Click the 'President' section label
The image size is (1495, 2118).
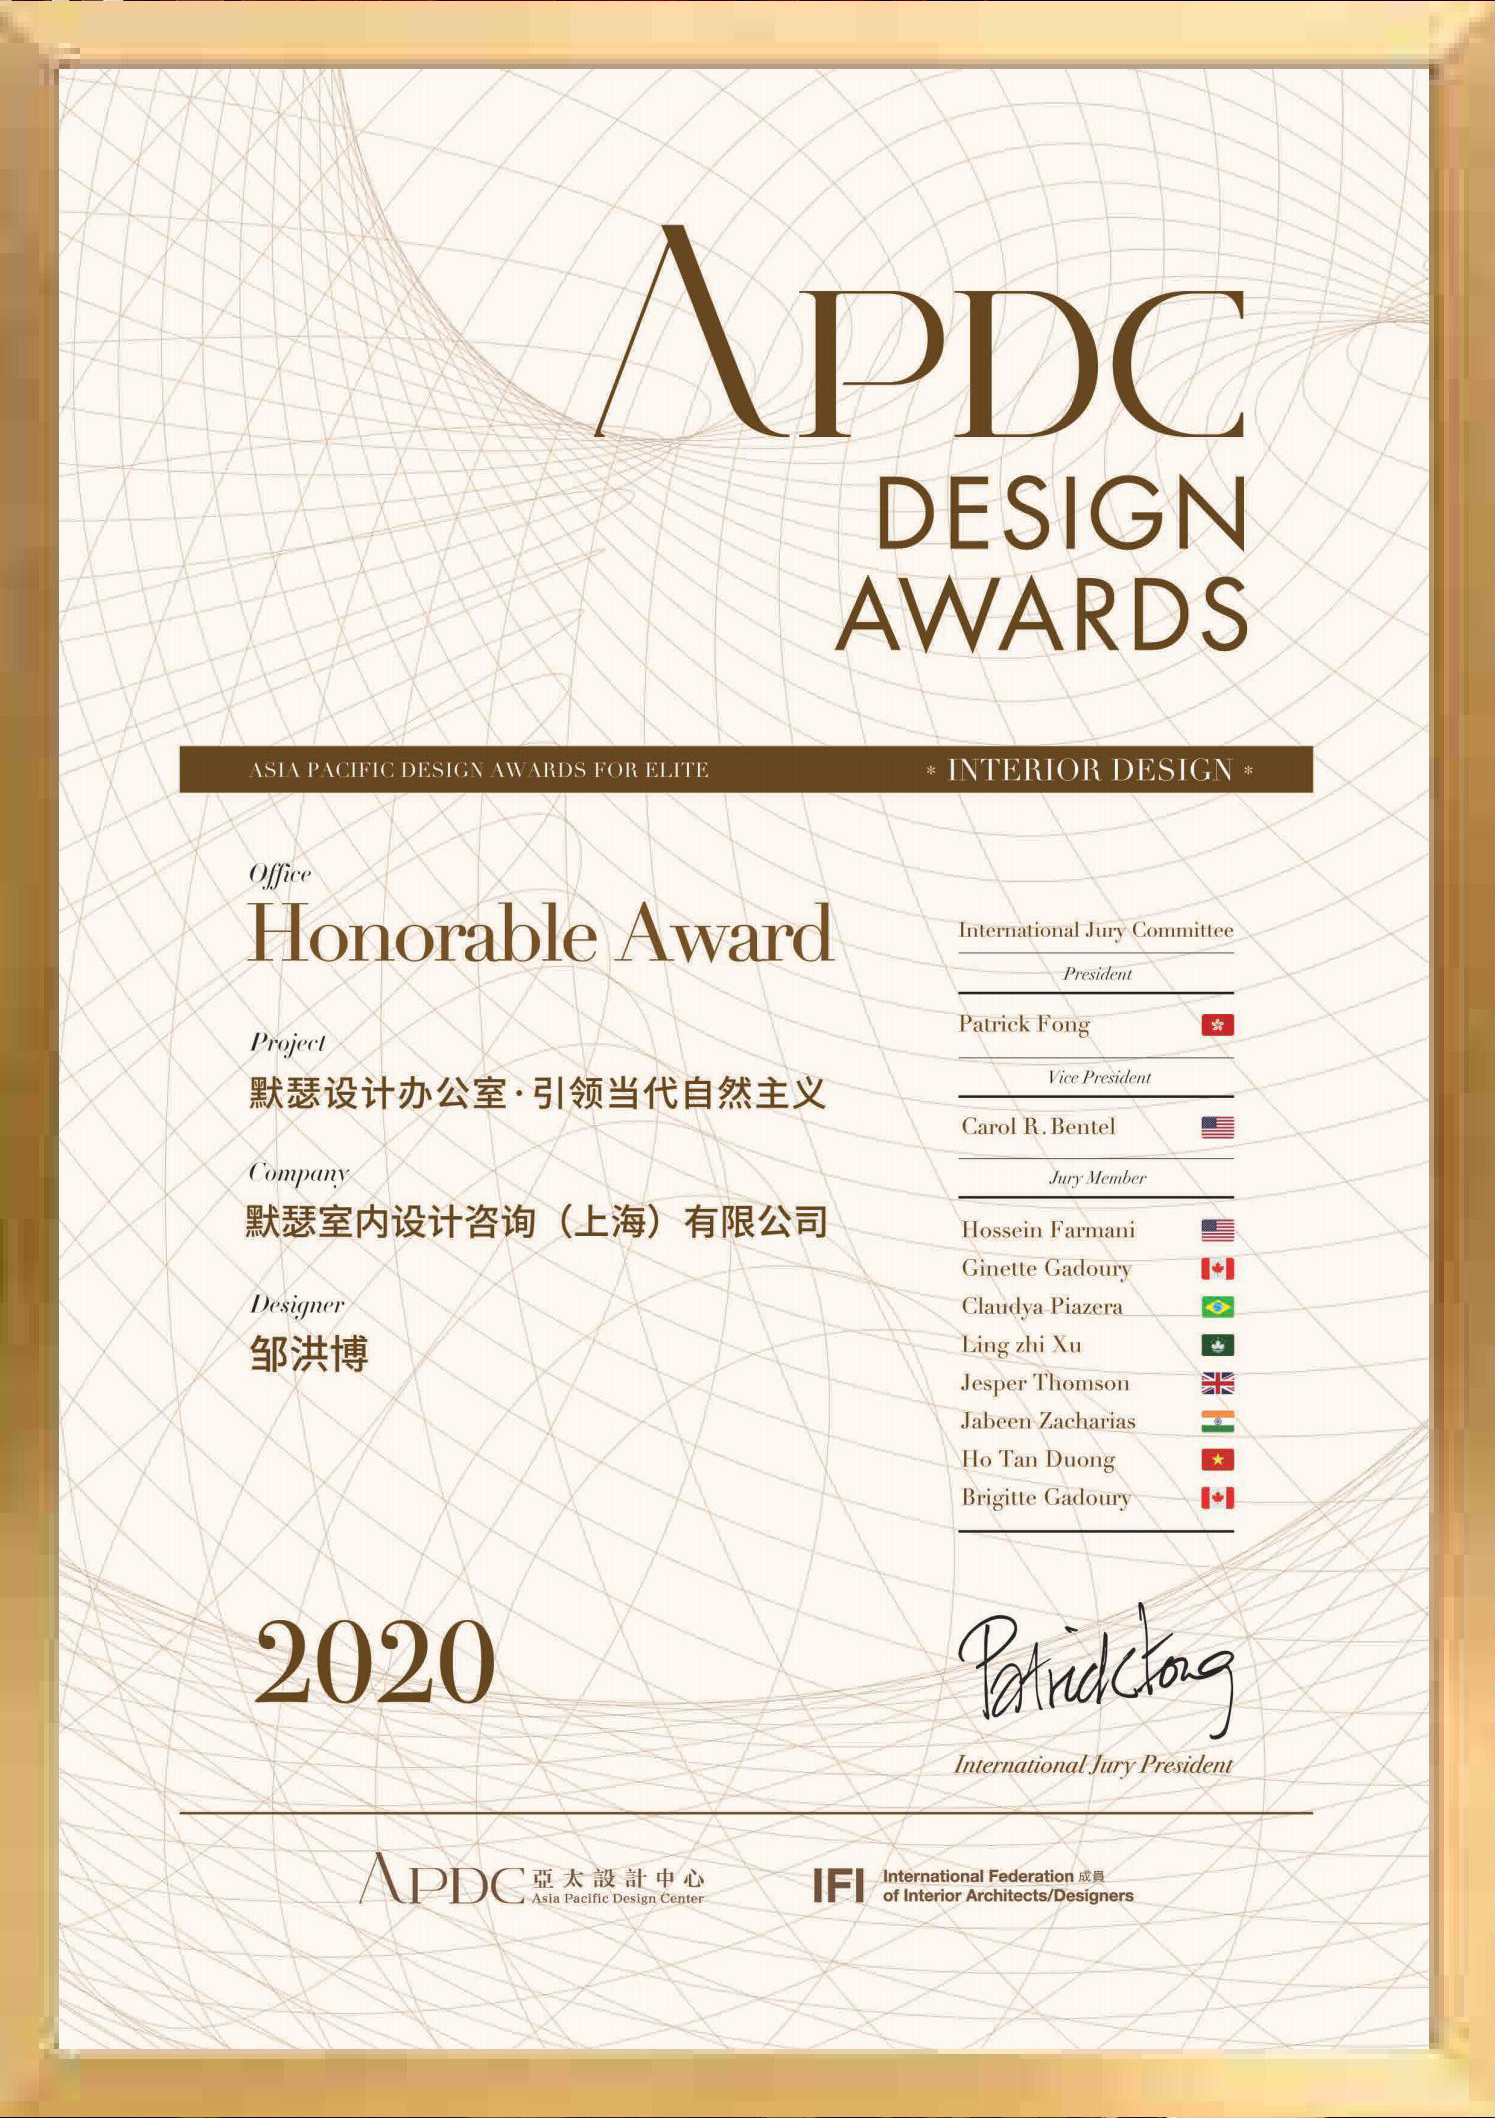[1097, 974]
